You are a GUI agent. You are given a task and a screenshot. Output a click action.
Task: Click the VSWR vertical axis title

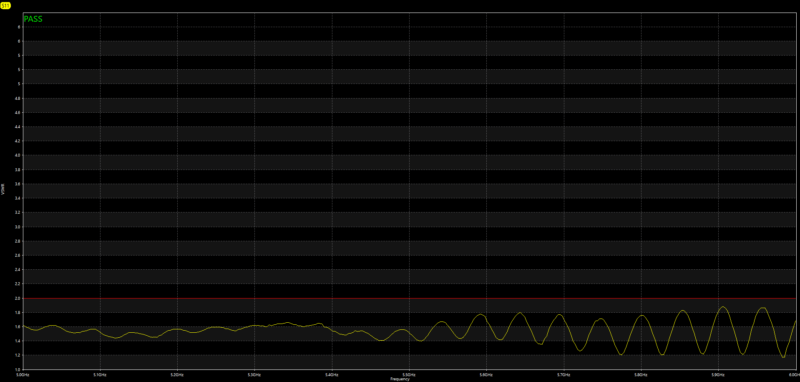(x=3, y=189)
